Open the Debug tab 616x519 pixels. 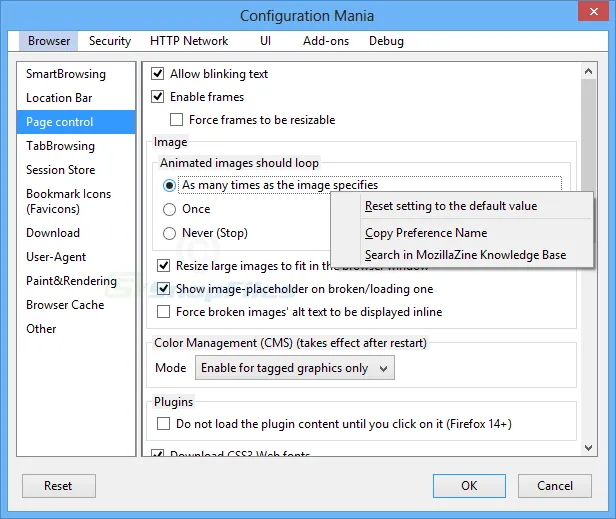click(x=386, y=41)
